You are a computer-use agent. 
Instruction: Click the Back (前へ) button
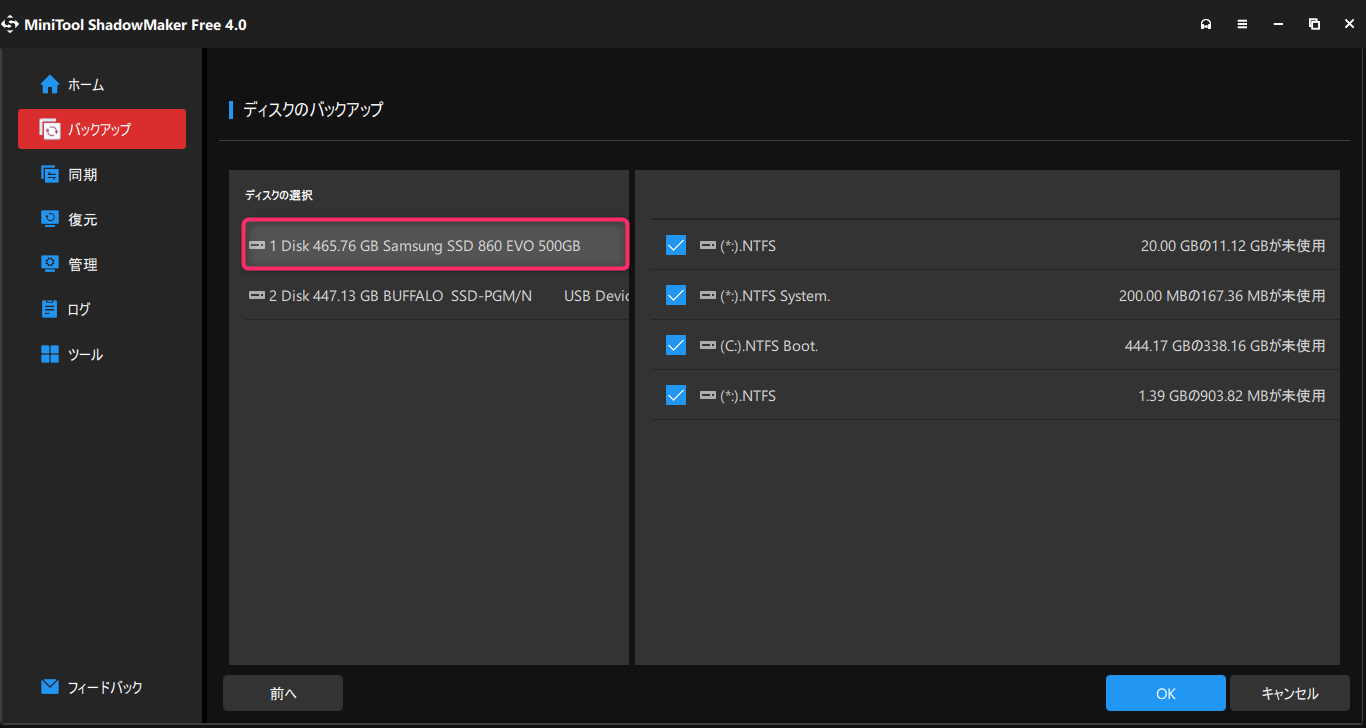[x=283, y=693]
